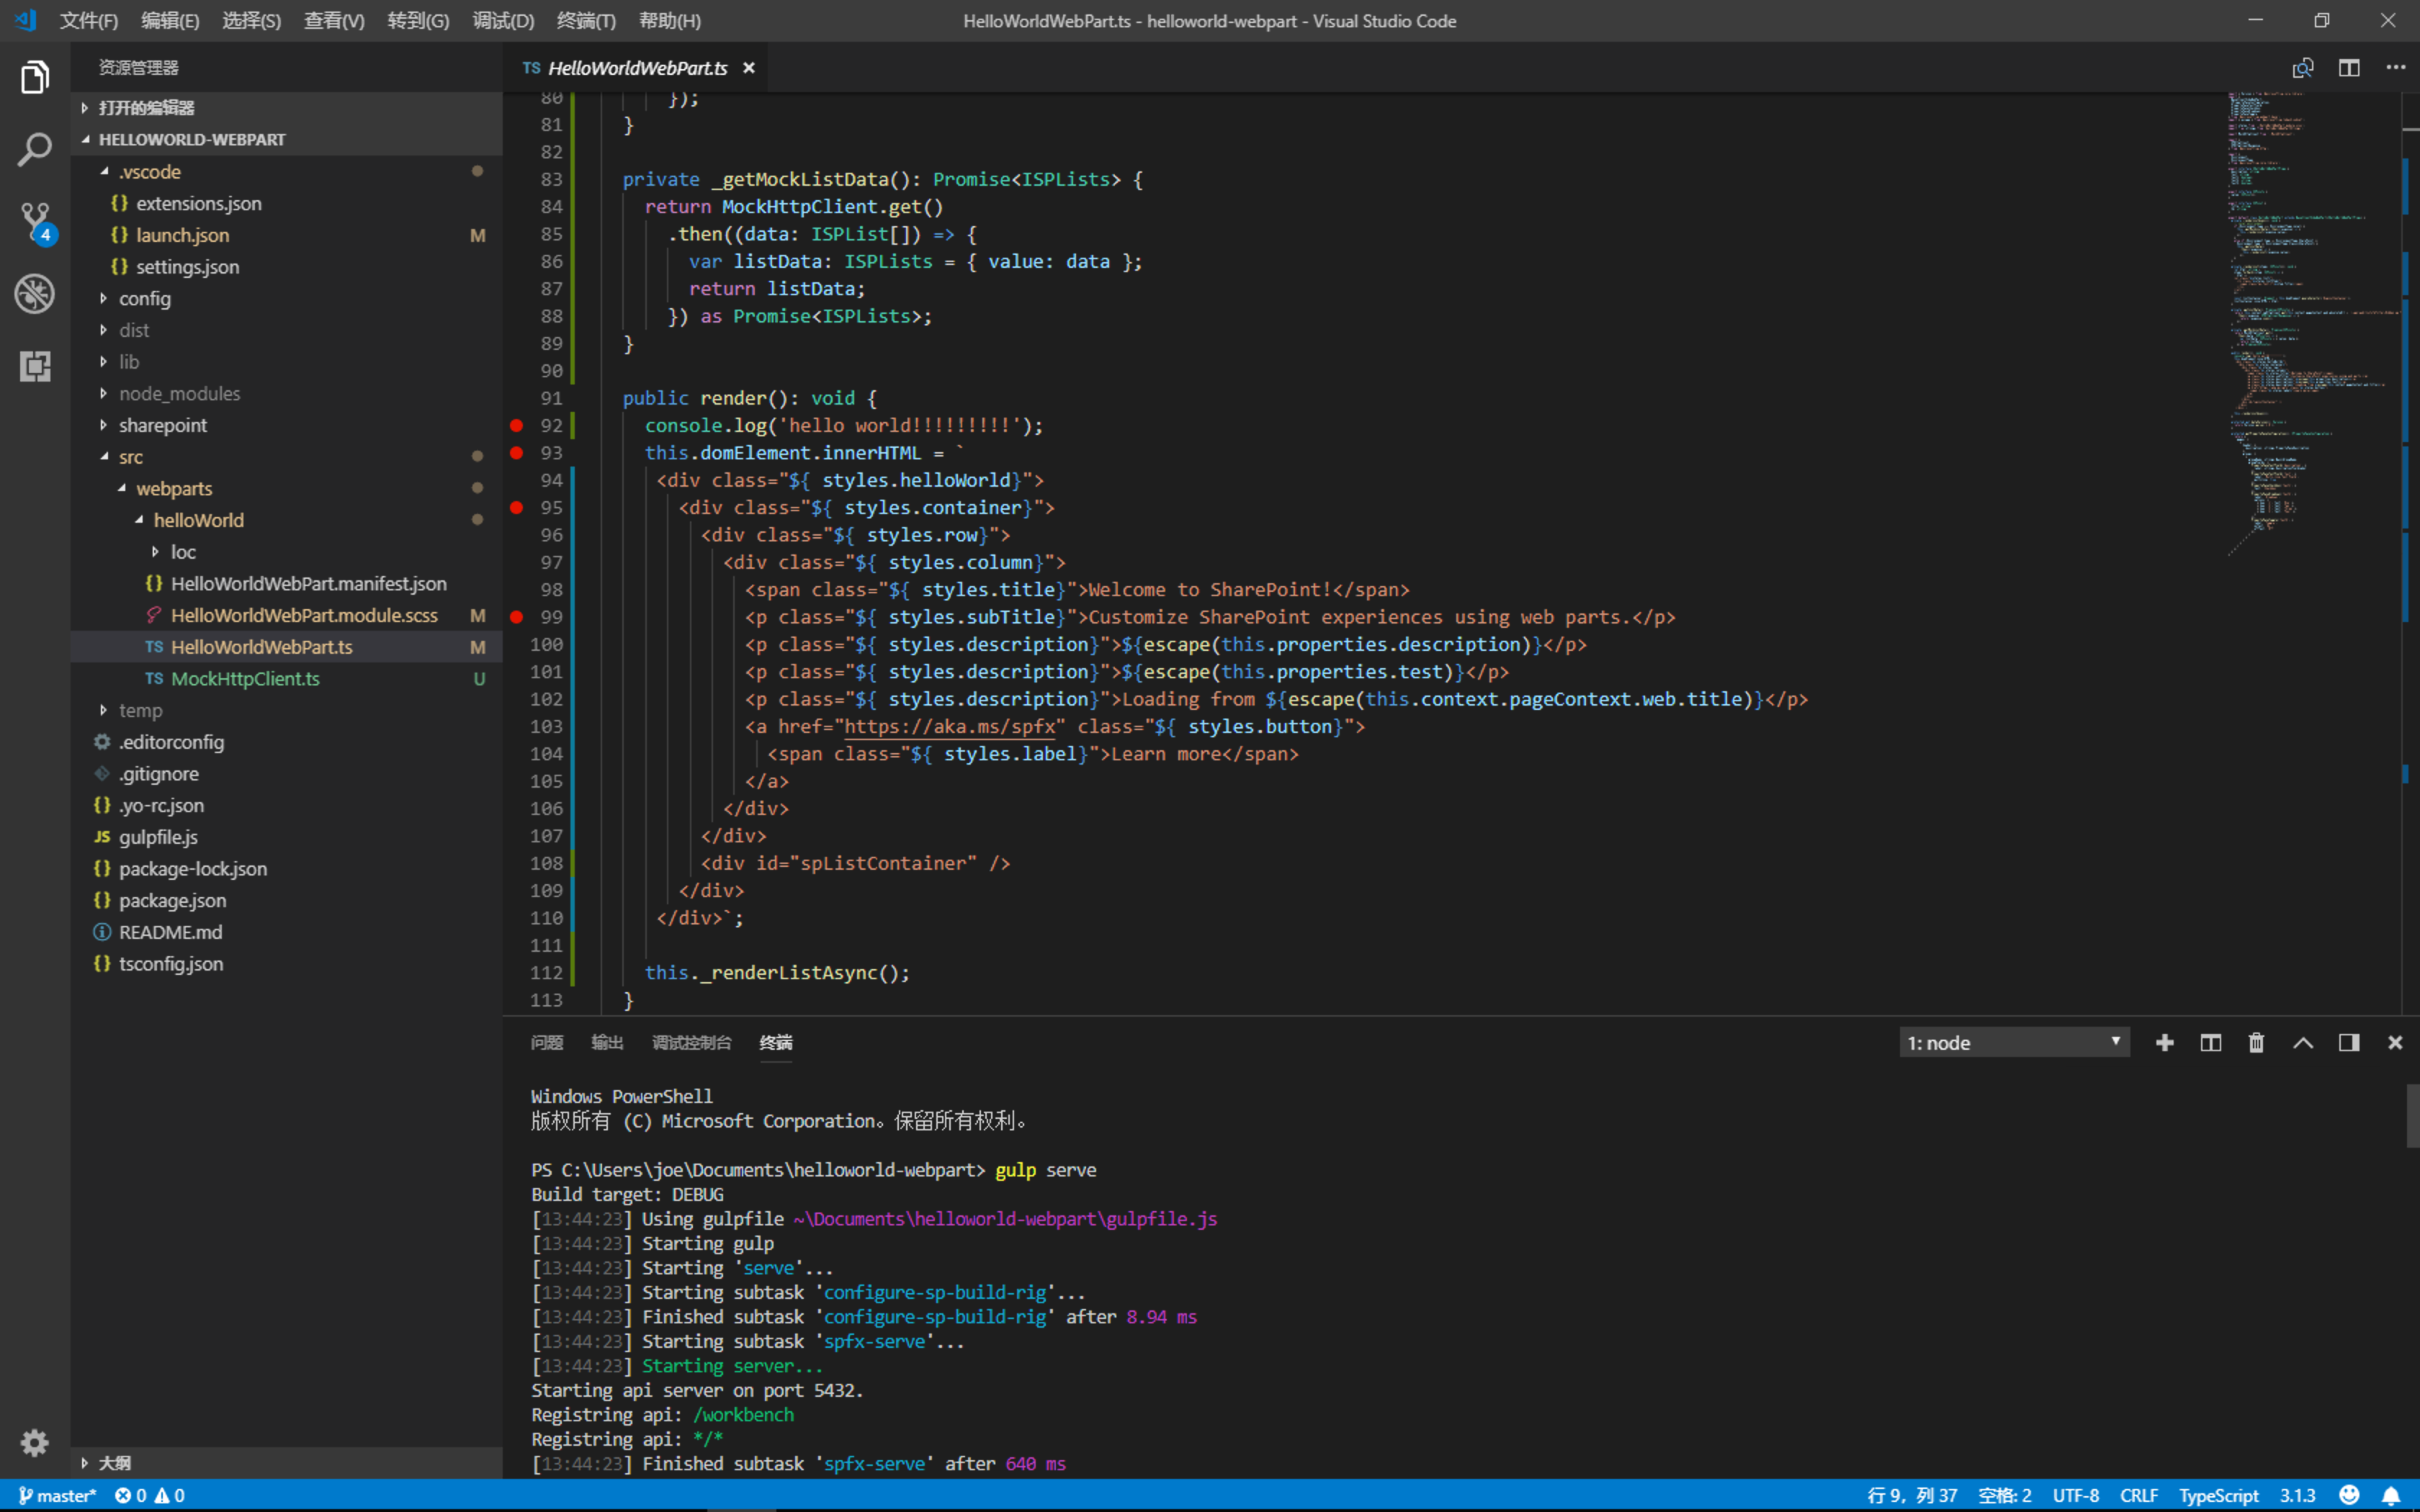This screenshot has width=2420, height=1512.
Task: Split the editor using the top-right icon
Action: point(2348,67)
